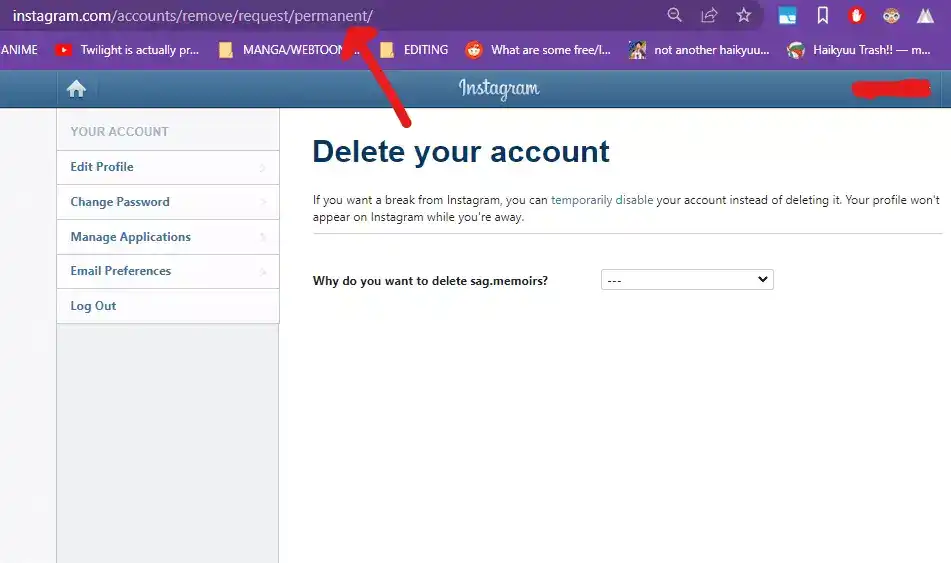The image size is (951, 563).
Task: Click the 'YOUR ACCOUNT' sidebar header
Action: click(119, 132)
